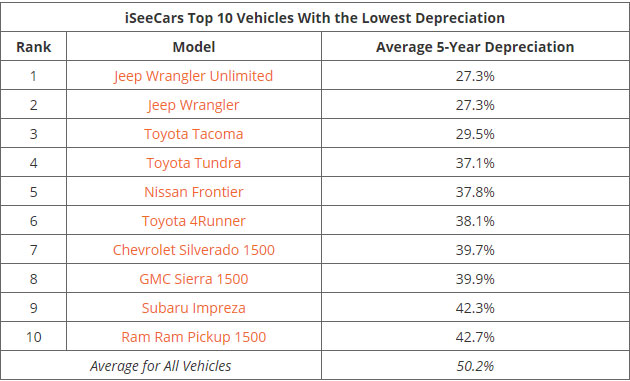Click the Average for All Vehicles cell
630x381 pixels.
click(161, 366)
